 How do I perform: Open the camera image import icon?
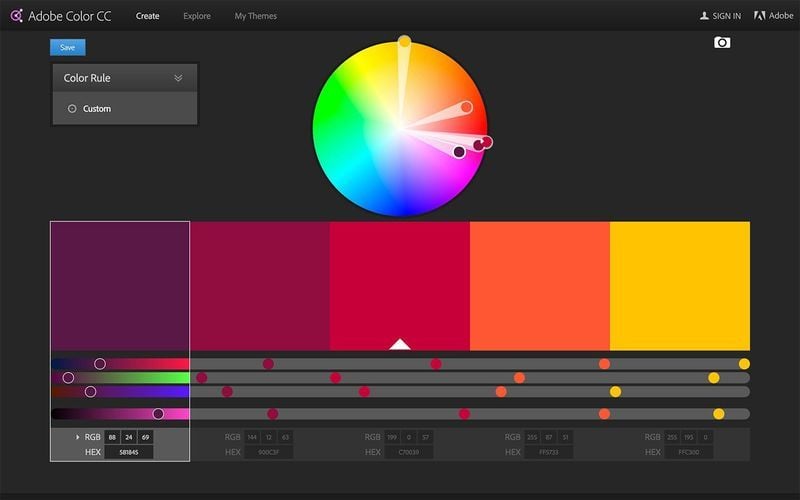[722, 43]
